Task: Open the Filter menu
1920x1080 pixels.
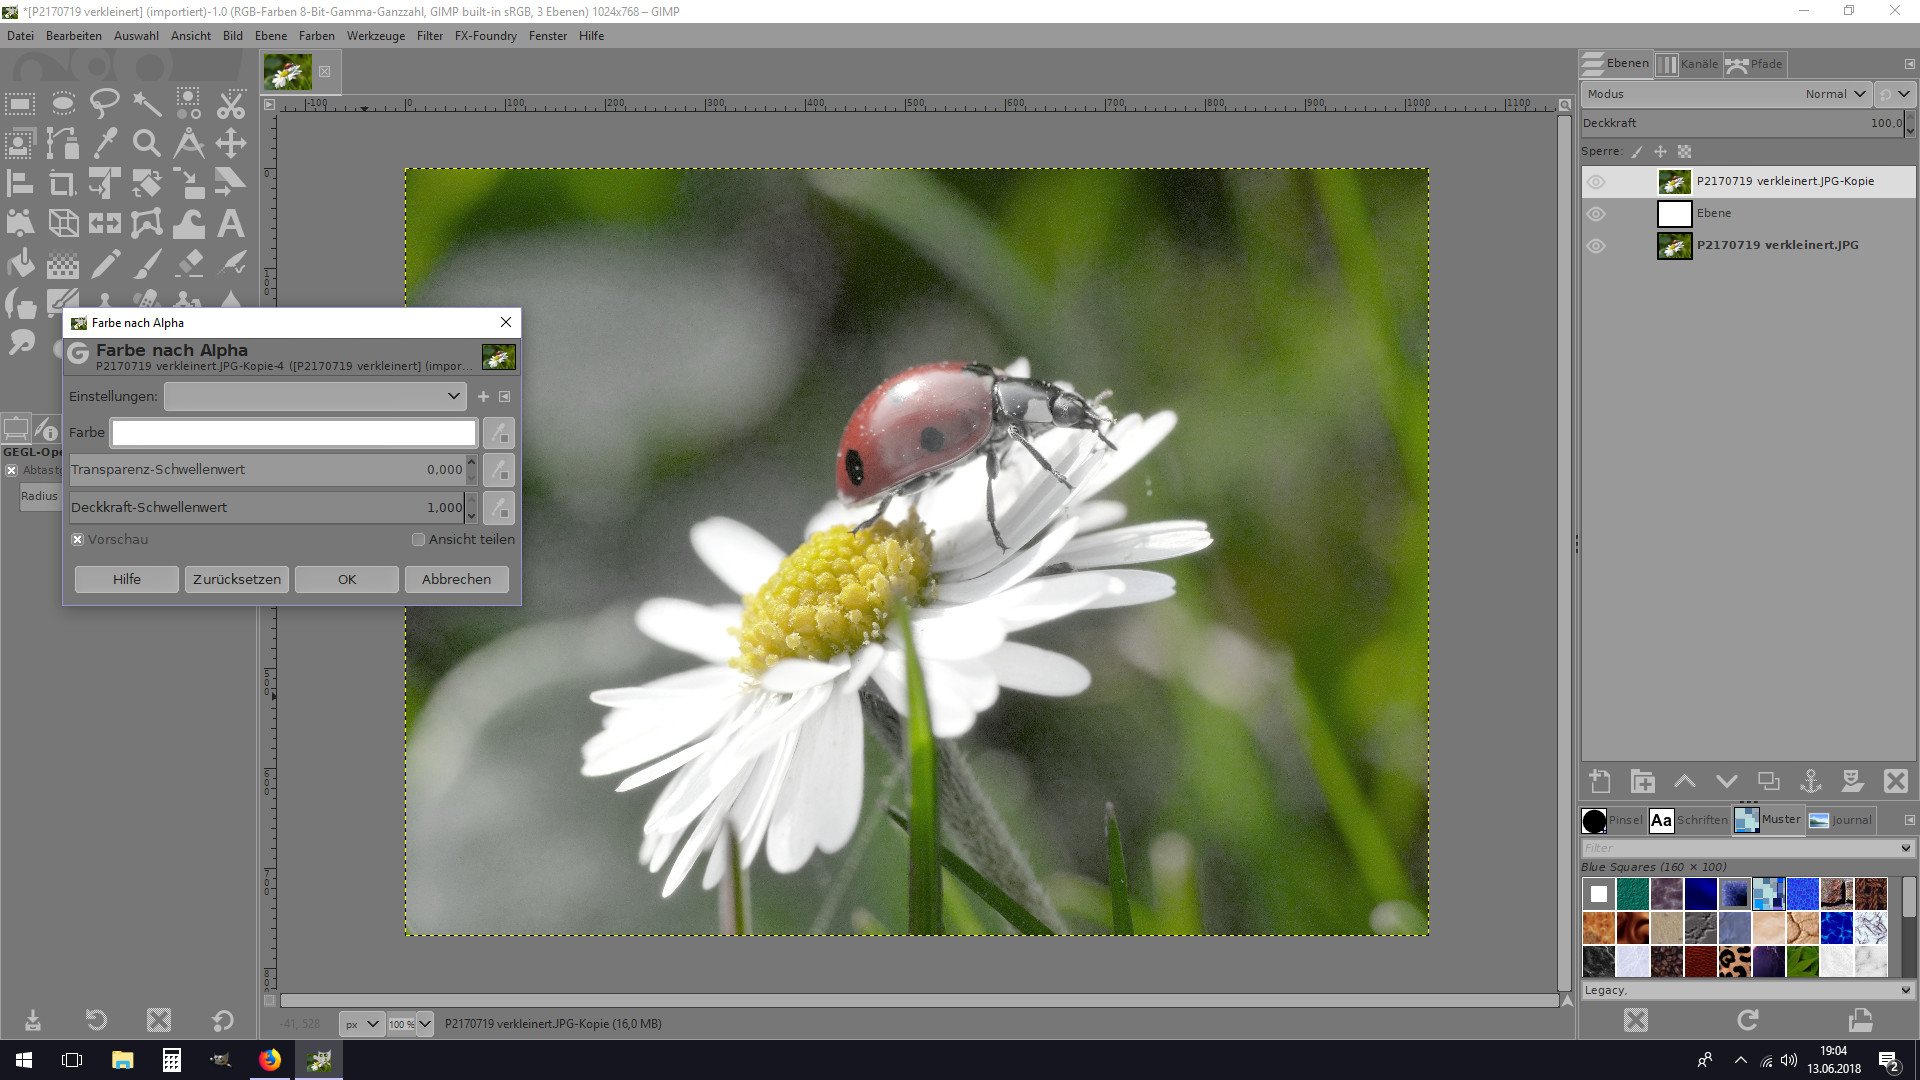Action: (x=429, y=36)
